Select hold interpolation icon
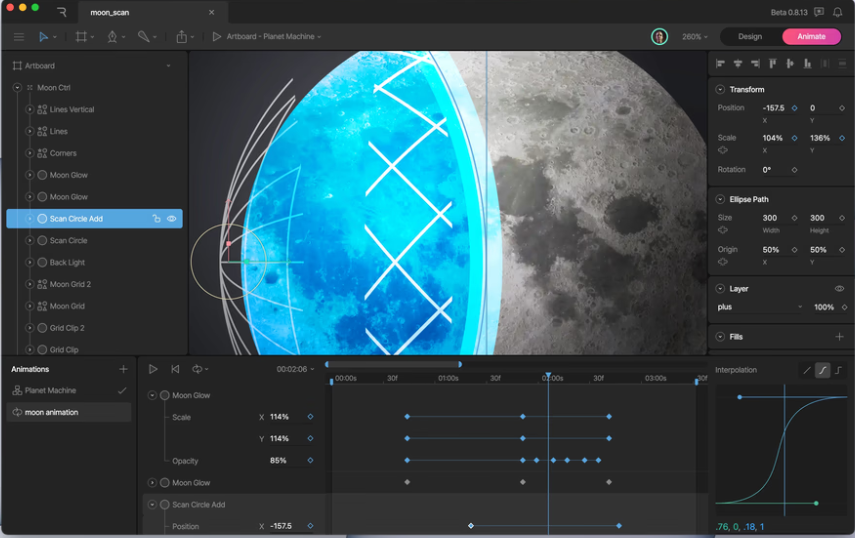 click(x=839, y=371)
